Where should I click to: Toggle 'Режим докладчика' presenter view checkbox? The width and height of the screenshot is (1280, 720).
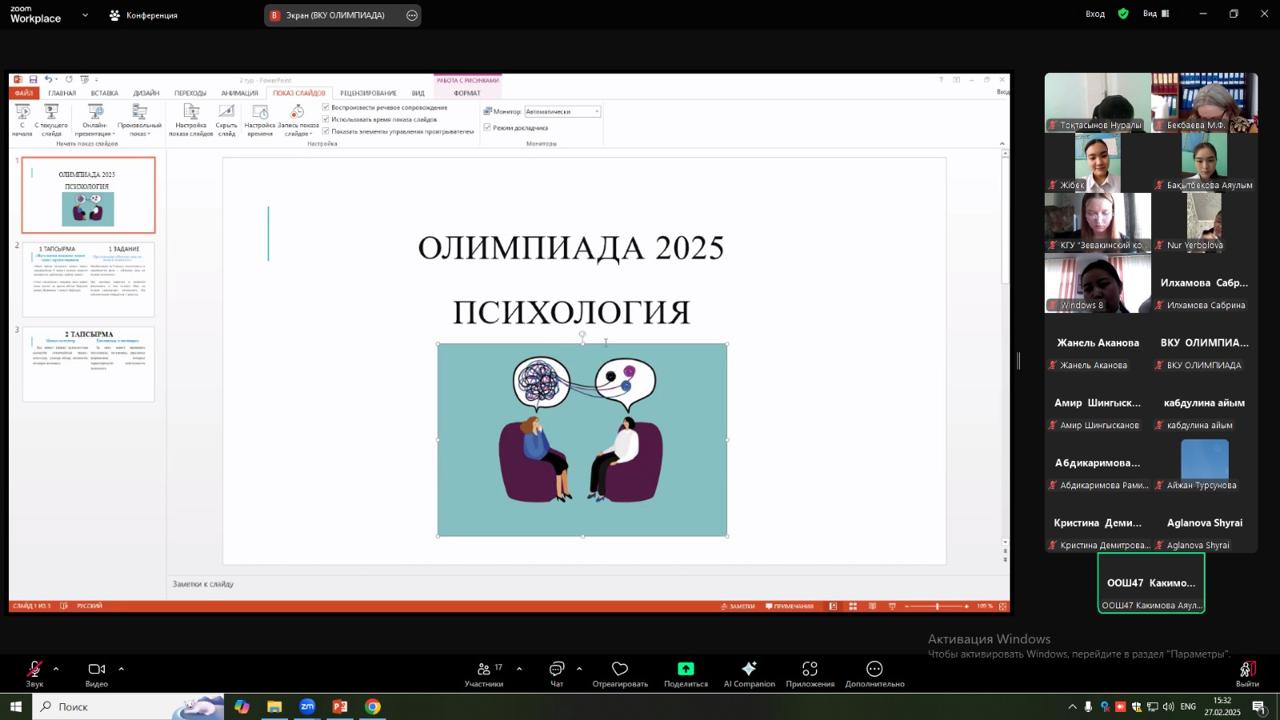click(x=487, y=128)
